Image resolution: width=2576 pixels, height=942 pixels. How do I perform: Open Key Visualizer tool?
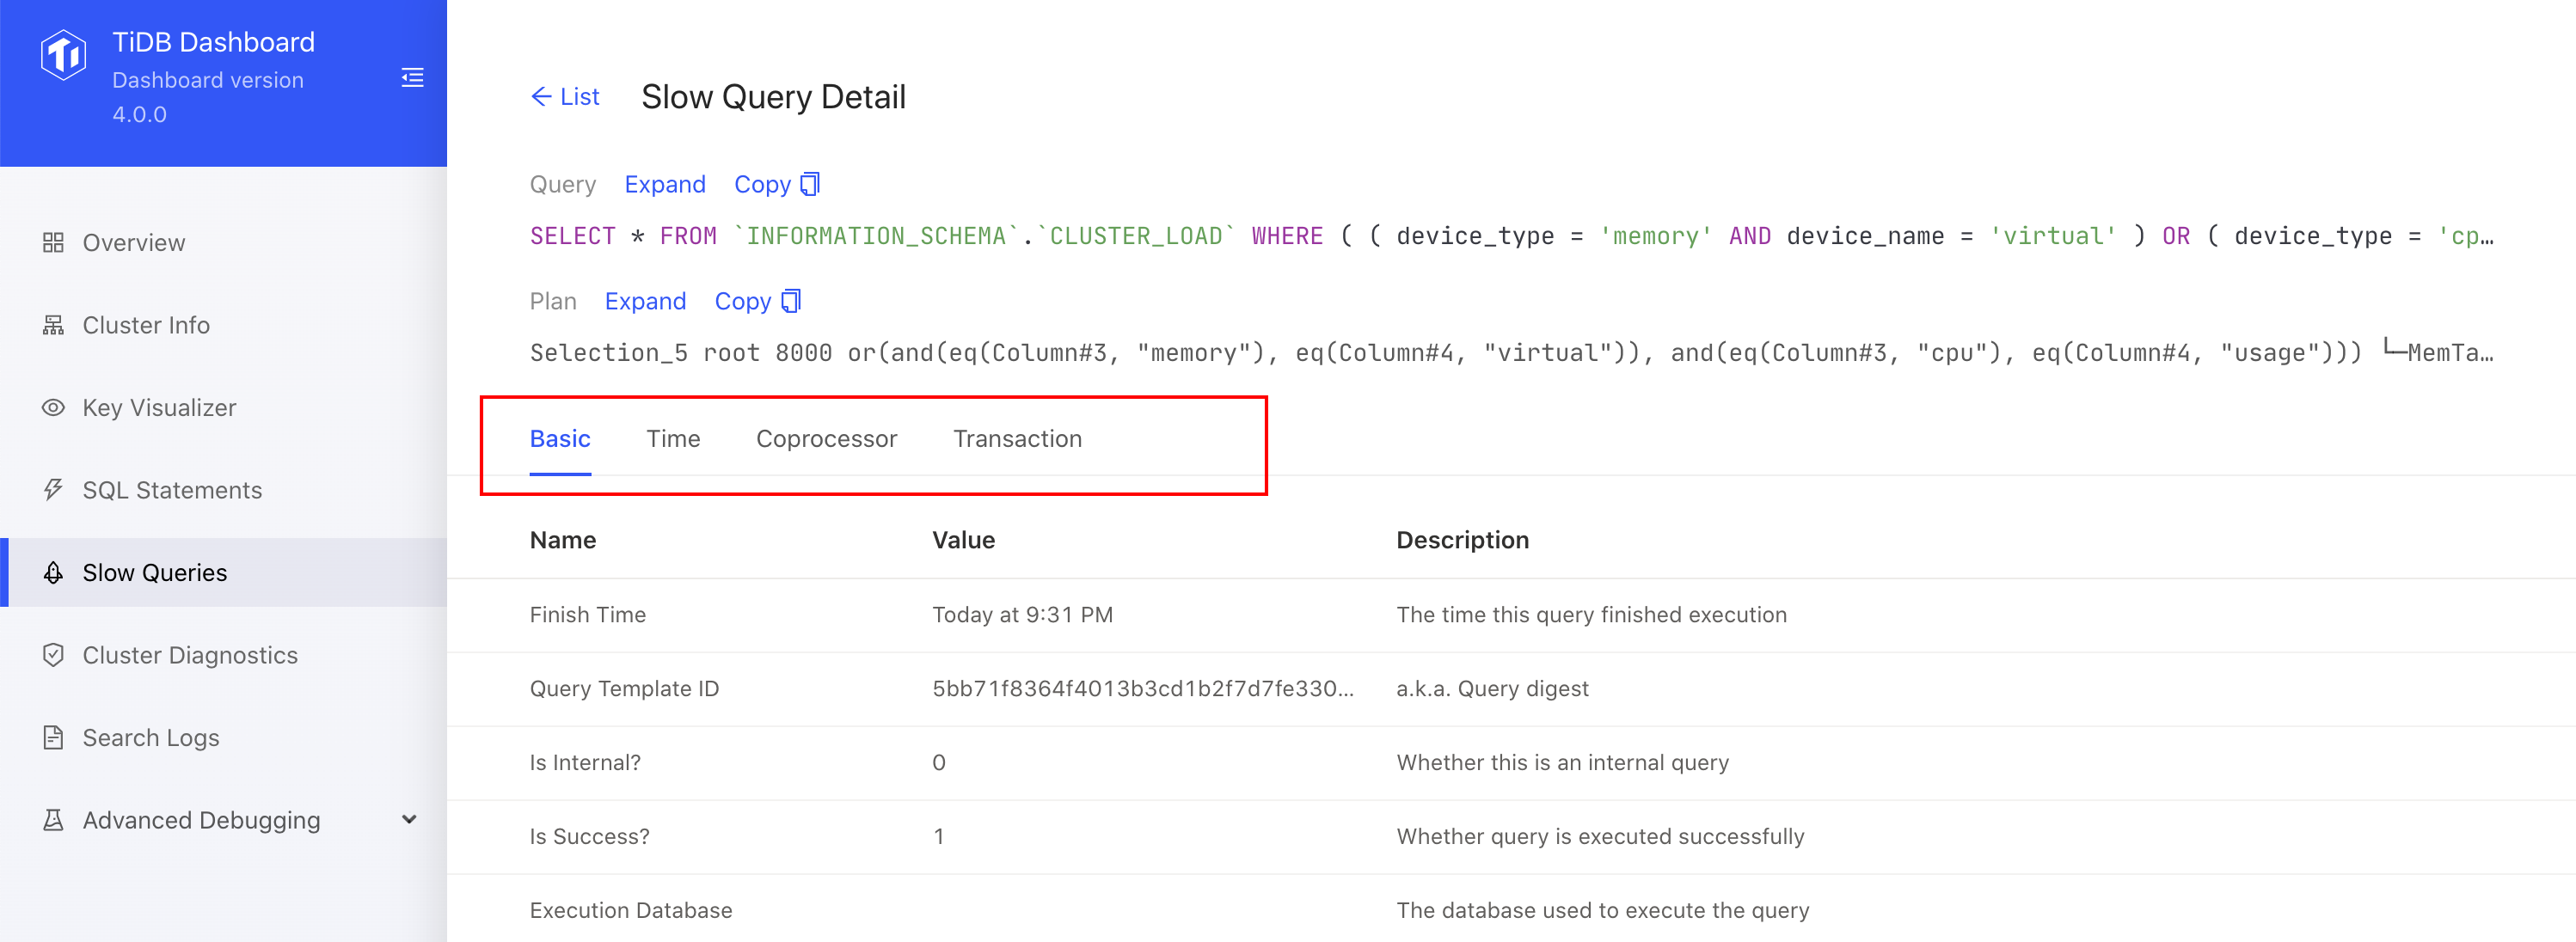click(x=159, y=407)
